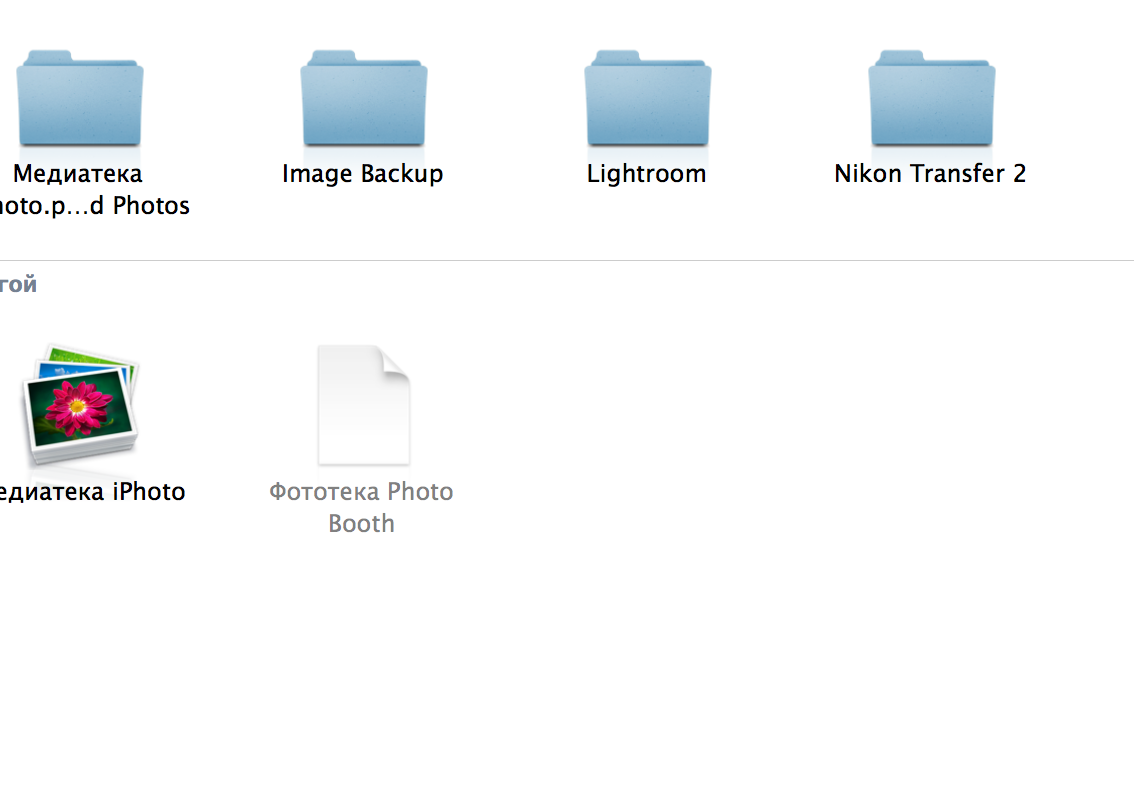Select the Image Backup folder icon
Screen dimensions: 1134x808
(x=364, y=98)
